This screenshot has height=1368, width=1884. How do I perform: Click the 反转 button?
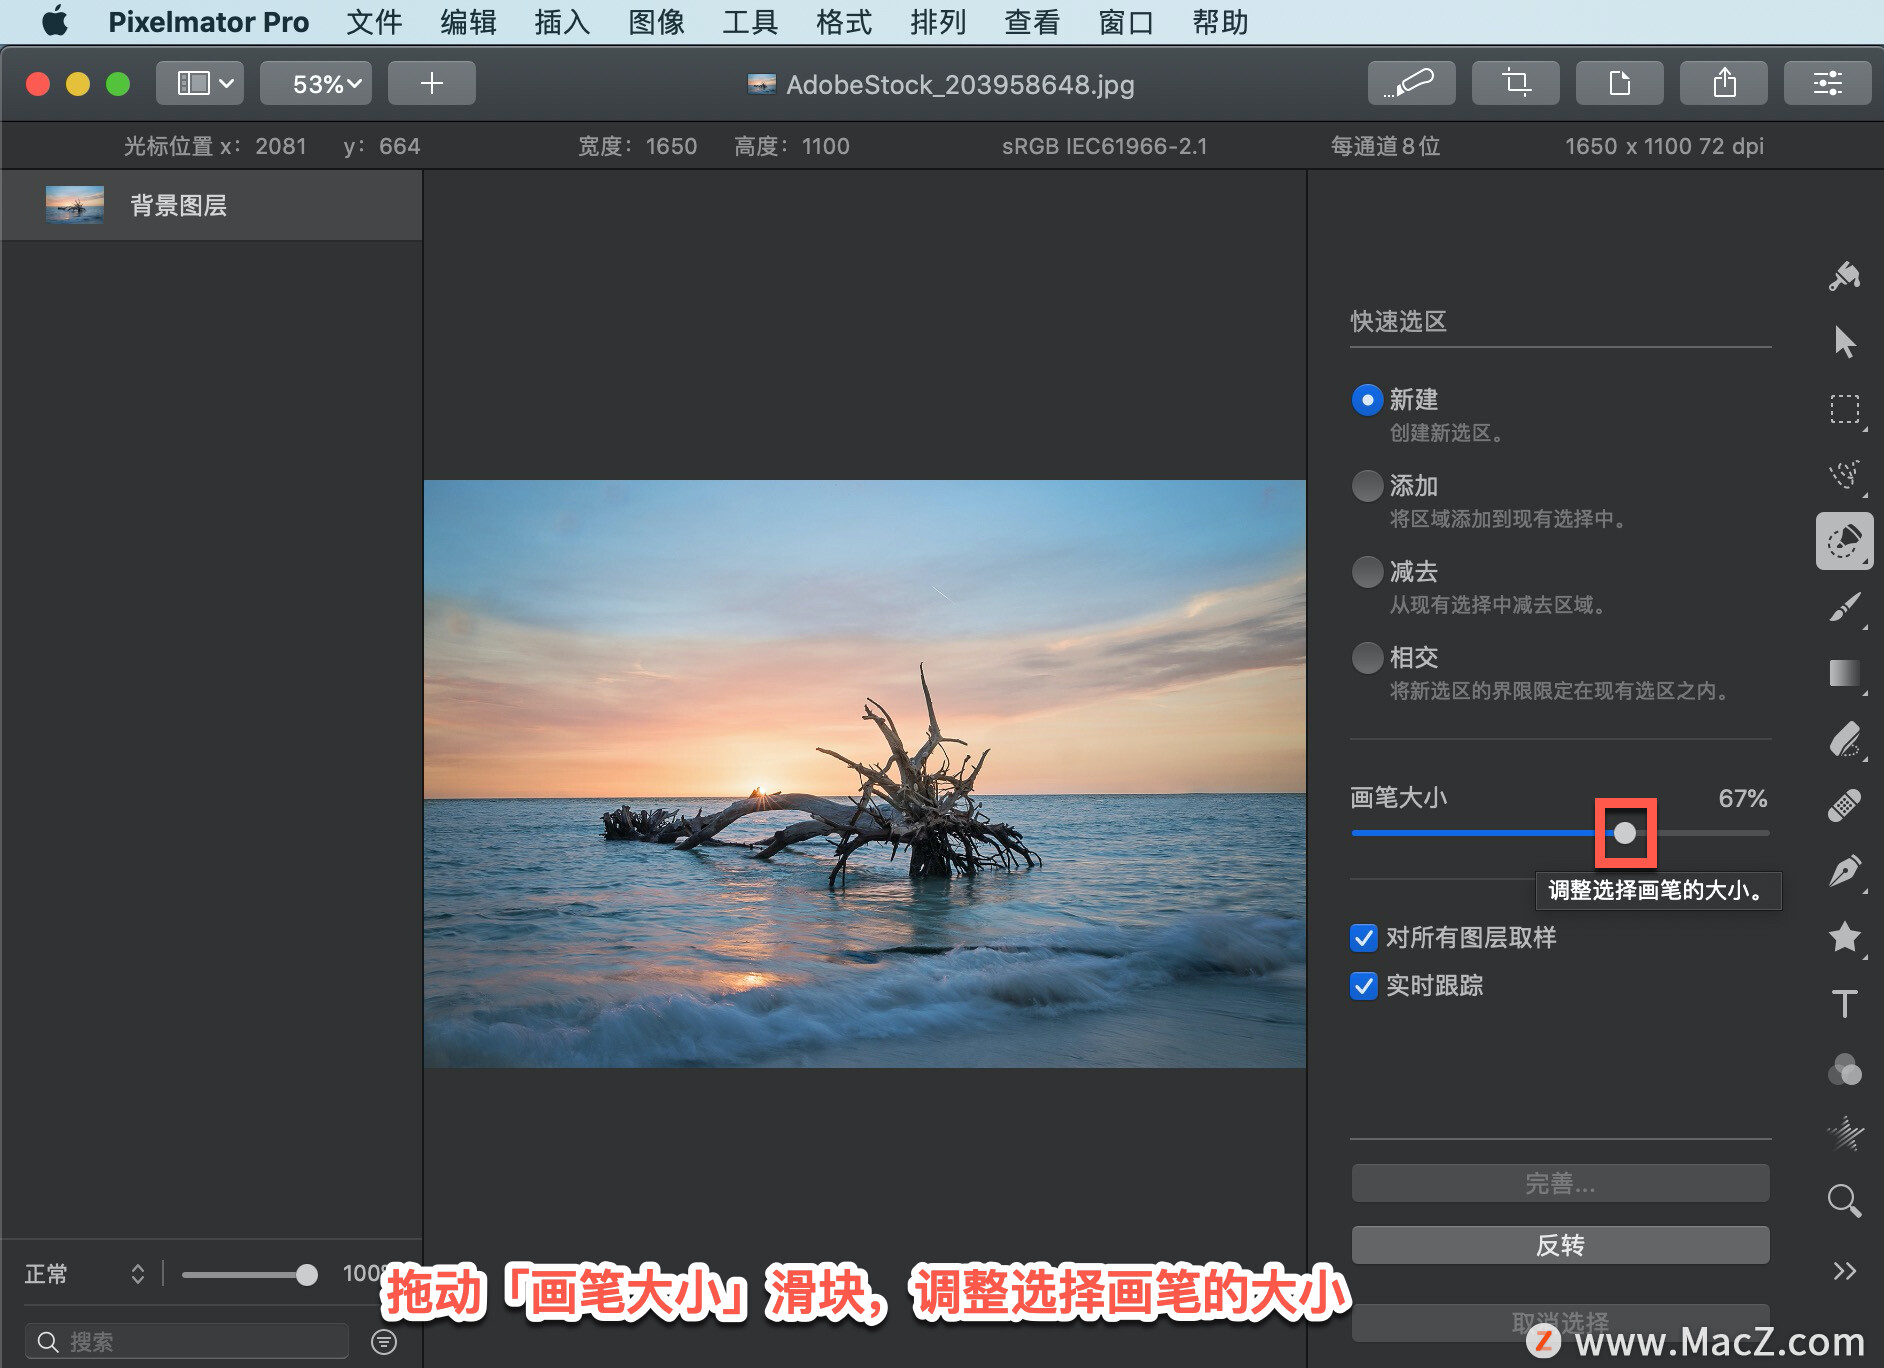pyautogui.click(x=1559, y=1244)
